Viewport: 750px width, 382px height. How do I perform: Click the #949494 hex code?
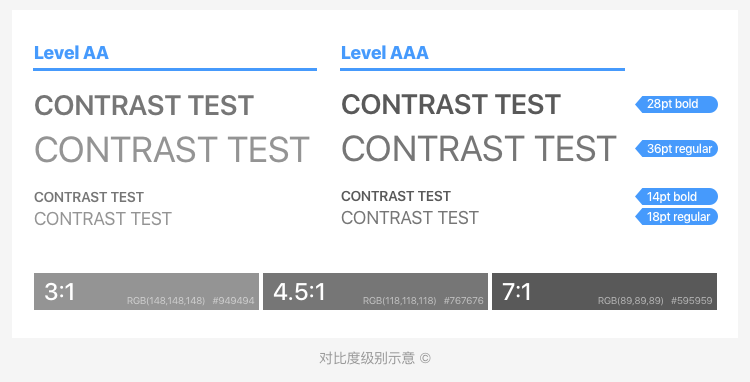(233, 301)
